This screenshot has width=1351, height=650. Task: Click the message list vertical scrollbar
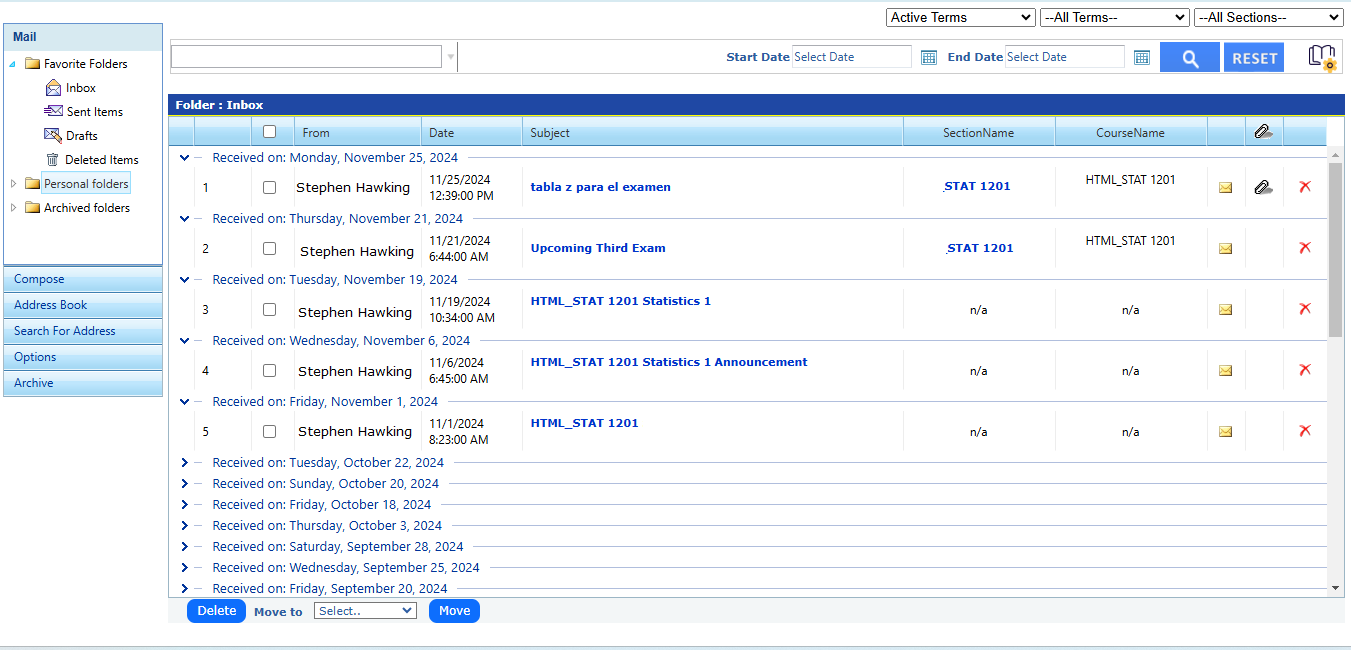pos(1335,250)
